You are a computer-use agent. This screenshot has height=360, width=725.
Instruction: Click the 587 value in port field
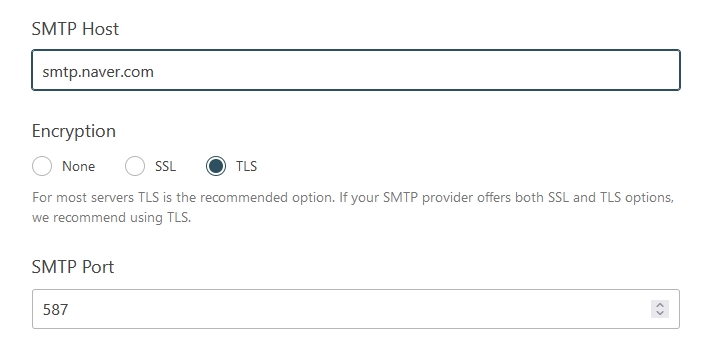55,310
